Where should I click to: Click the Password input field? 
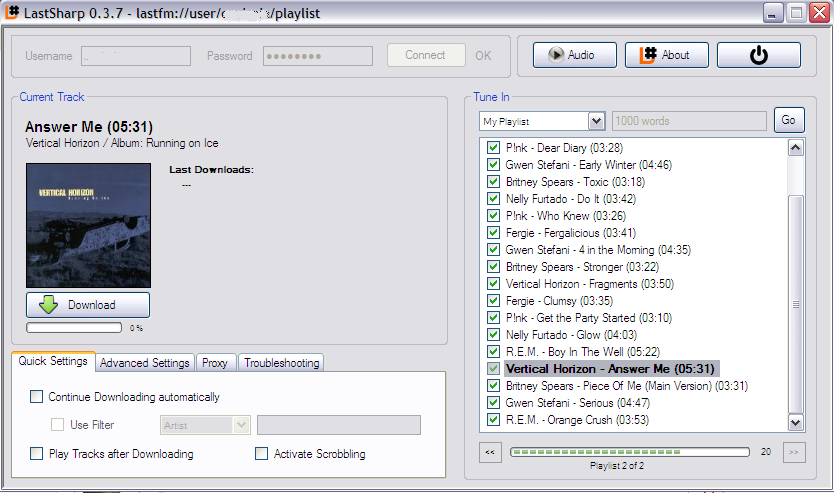[x=318, y=56]
